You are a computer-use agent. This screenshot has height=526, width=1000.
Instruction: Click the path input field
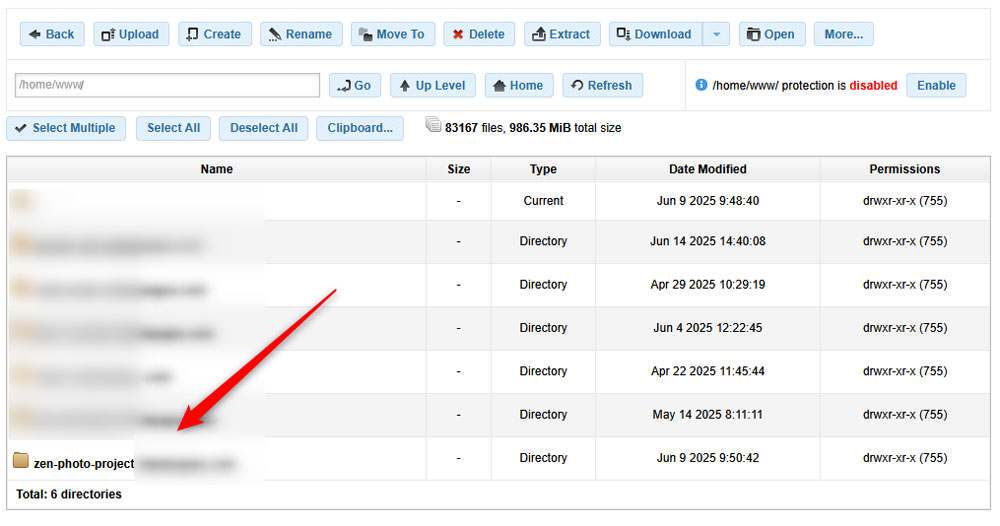[167, 85]
